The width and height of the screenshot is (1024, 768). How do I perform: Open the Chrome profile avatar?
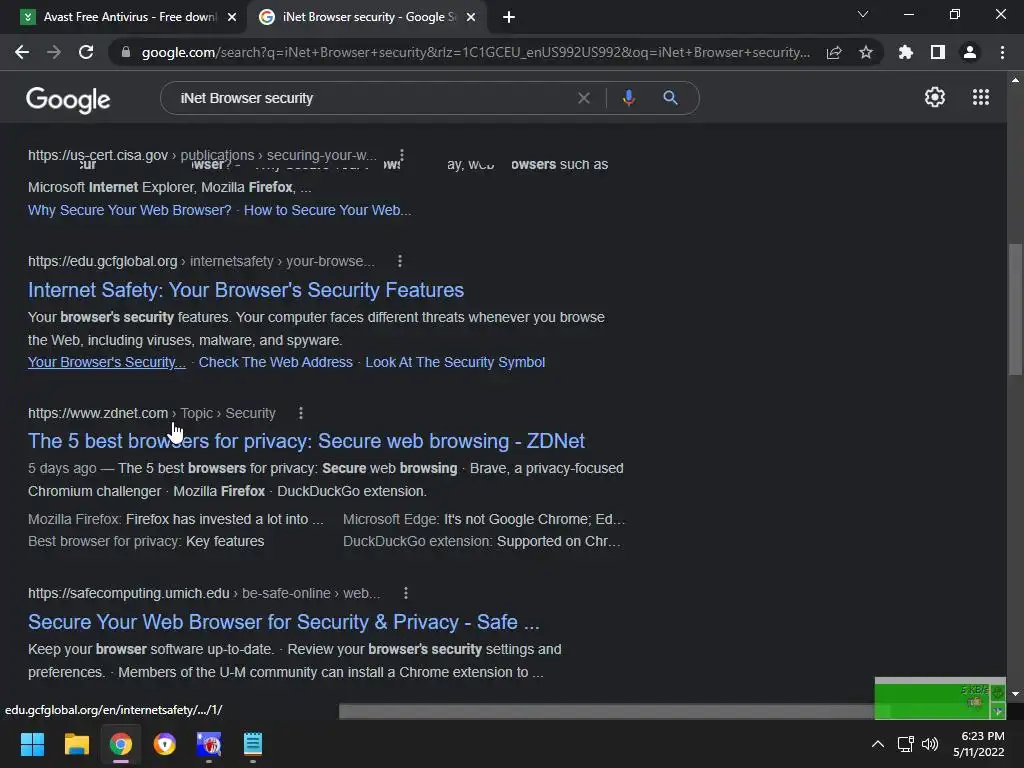pyautogui.click(x=970, y=52)
